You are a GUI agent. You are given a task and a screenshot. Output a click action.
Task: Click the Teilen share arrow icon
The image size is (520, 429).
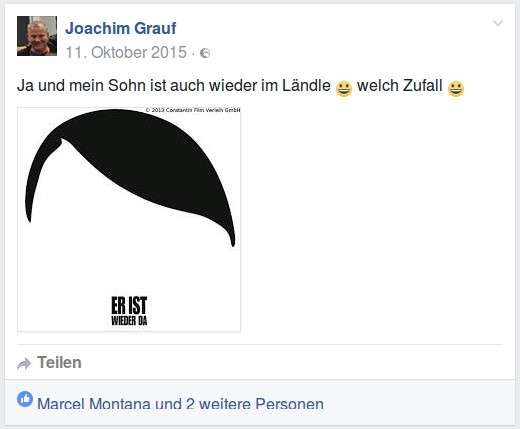click(x=24, y=363)
